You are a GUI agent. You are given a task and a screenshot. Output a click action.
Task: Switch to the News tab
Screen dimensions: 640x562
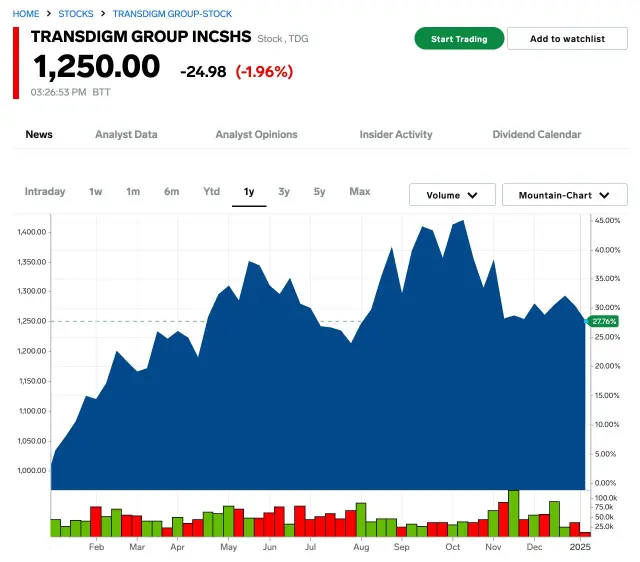coord(39,134)
